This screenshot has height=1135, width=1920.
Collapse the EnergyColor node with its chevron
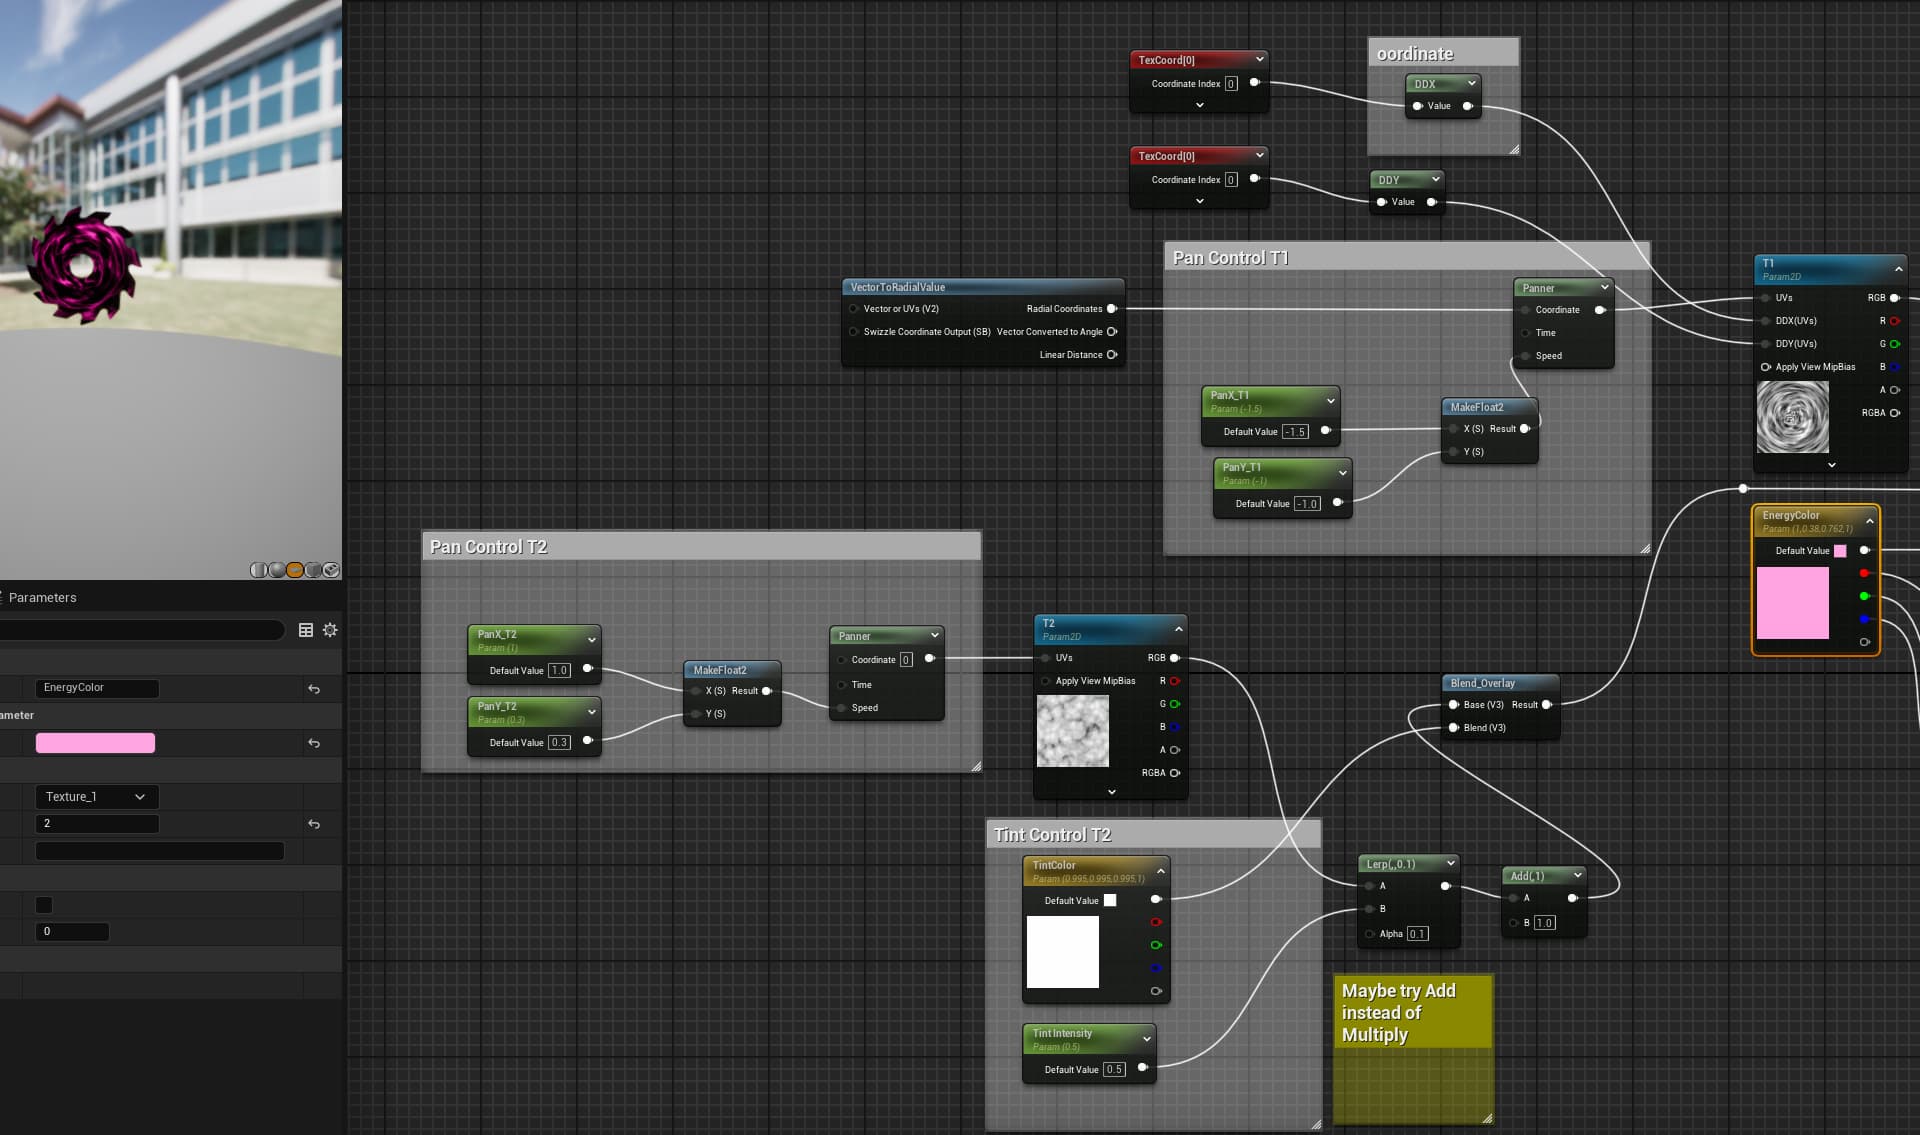click(x=1869, y=521)
